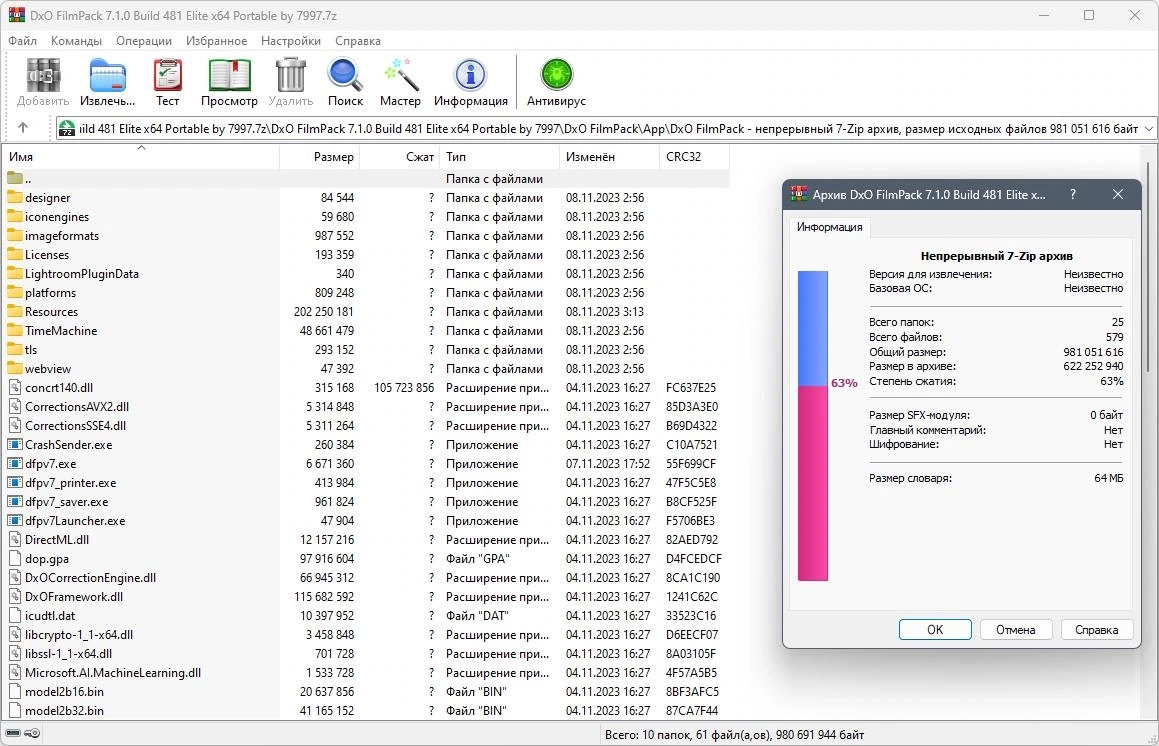Select the LightroomPluginData folder row
Viewport: 1159px width, 746px height.
pos(367,274)
